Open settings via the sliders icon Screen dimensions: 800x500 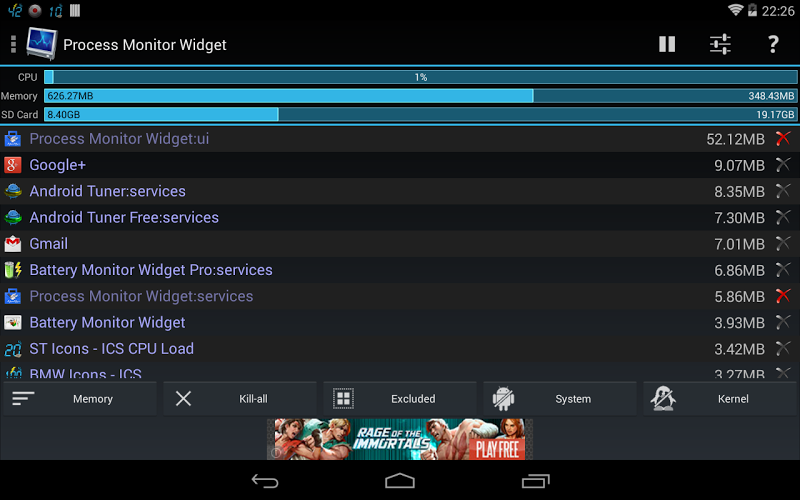tap(720, 44)
